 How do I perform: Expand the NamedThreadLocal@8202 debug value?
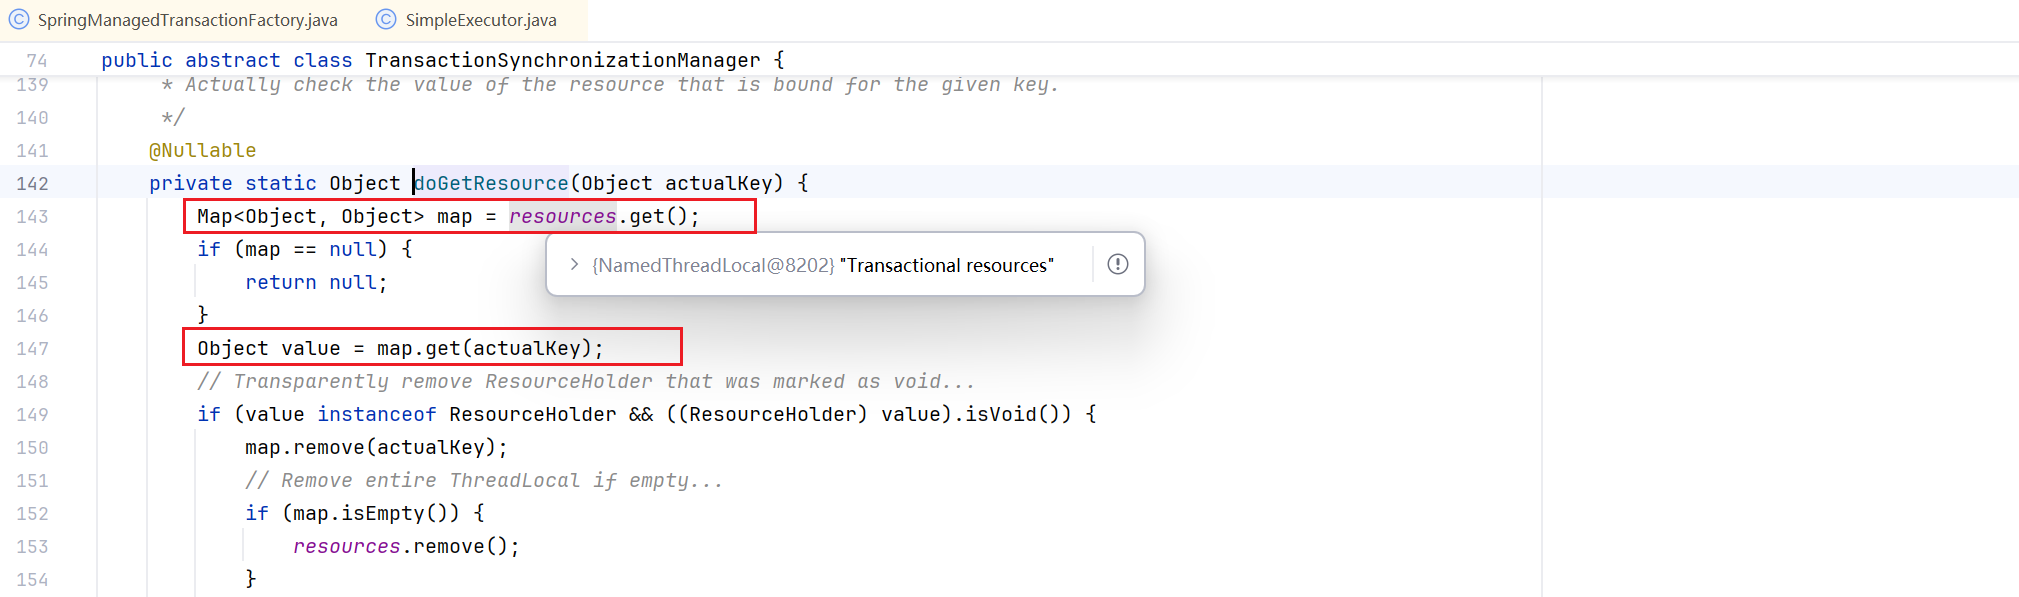pos(574,264)
